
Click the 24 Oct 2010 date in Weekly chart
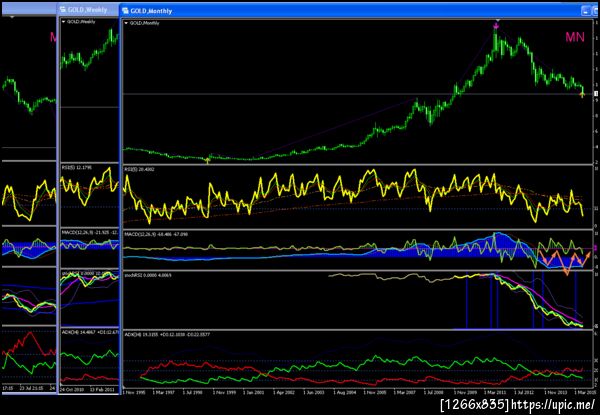click(71, 389)
